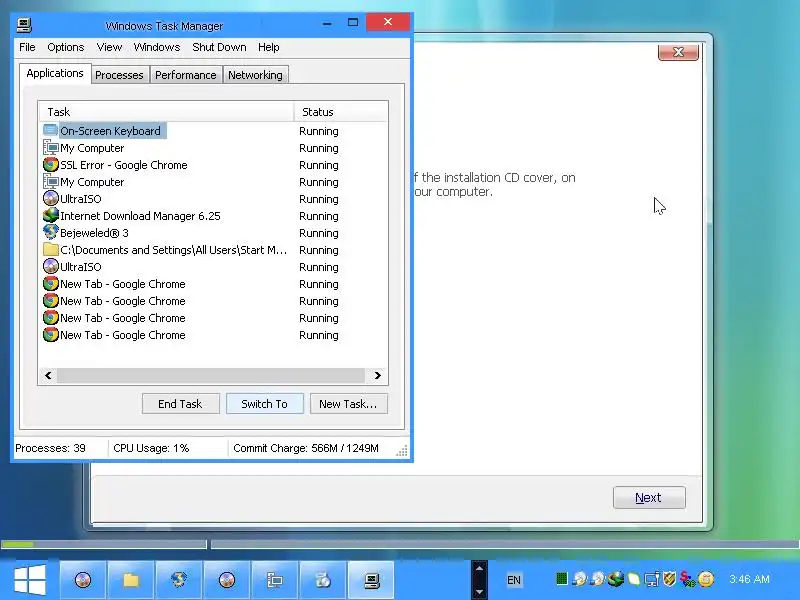Screen dimensions: 800x600
Task: Click the task list horizontal scrollbar track
Action: (x=211, y=376)
